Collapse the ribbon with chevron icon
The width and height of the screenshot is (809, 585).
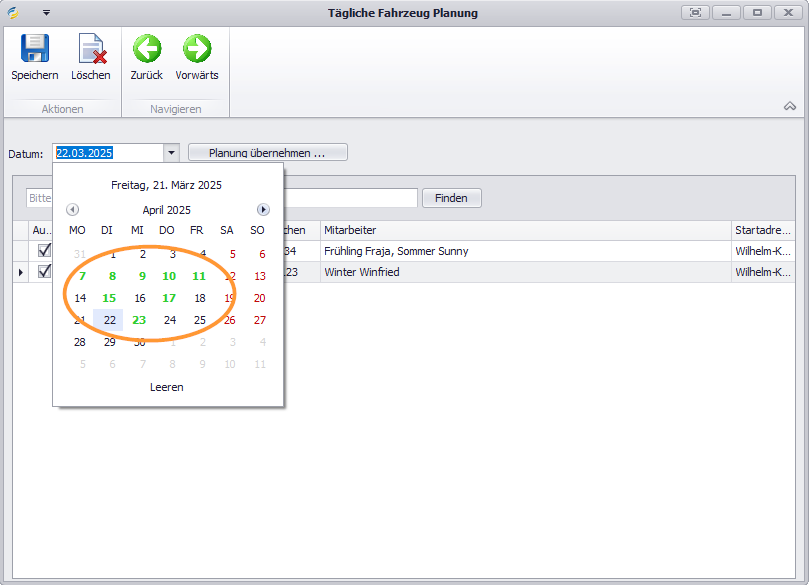(x=789, y=106)
